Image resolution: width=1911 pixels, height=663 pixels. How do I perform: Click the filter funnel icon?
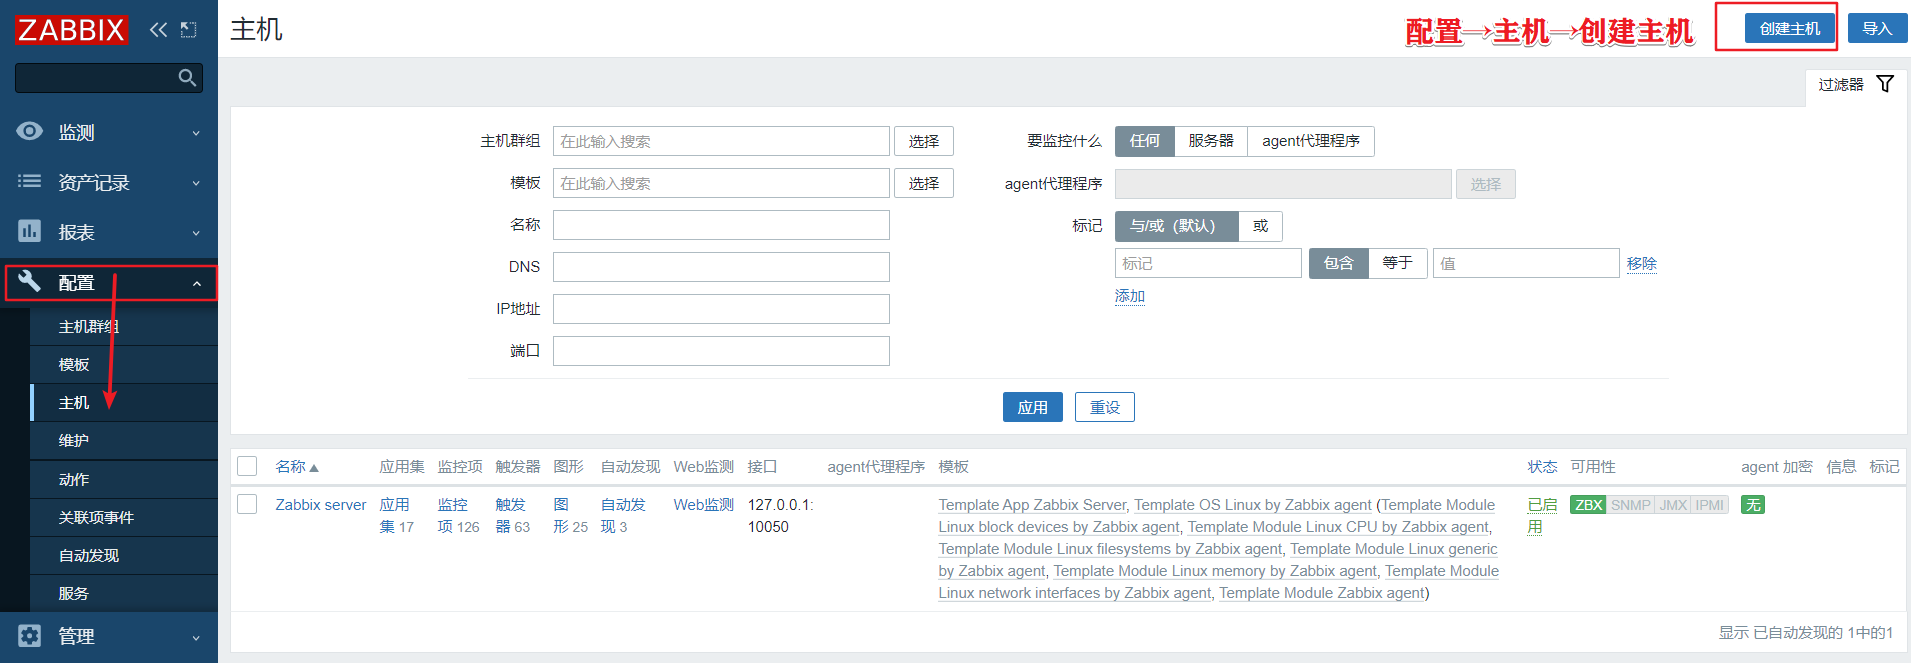(x=1885, y=84)
